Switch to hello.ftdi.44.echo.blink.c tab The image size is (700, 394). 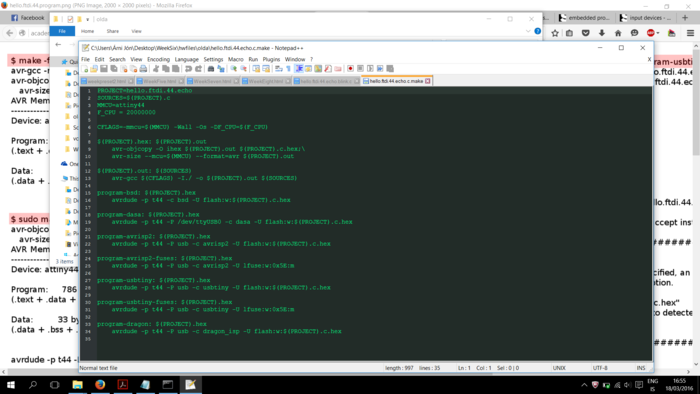tap(326, 81)
